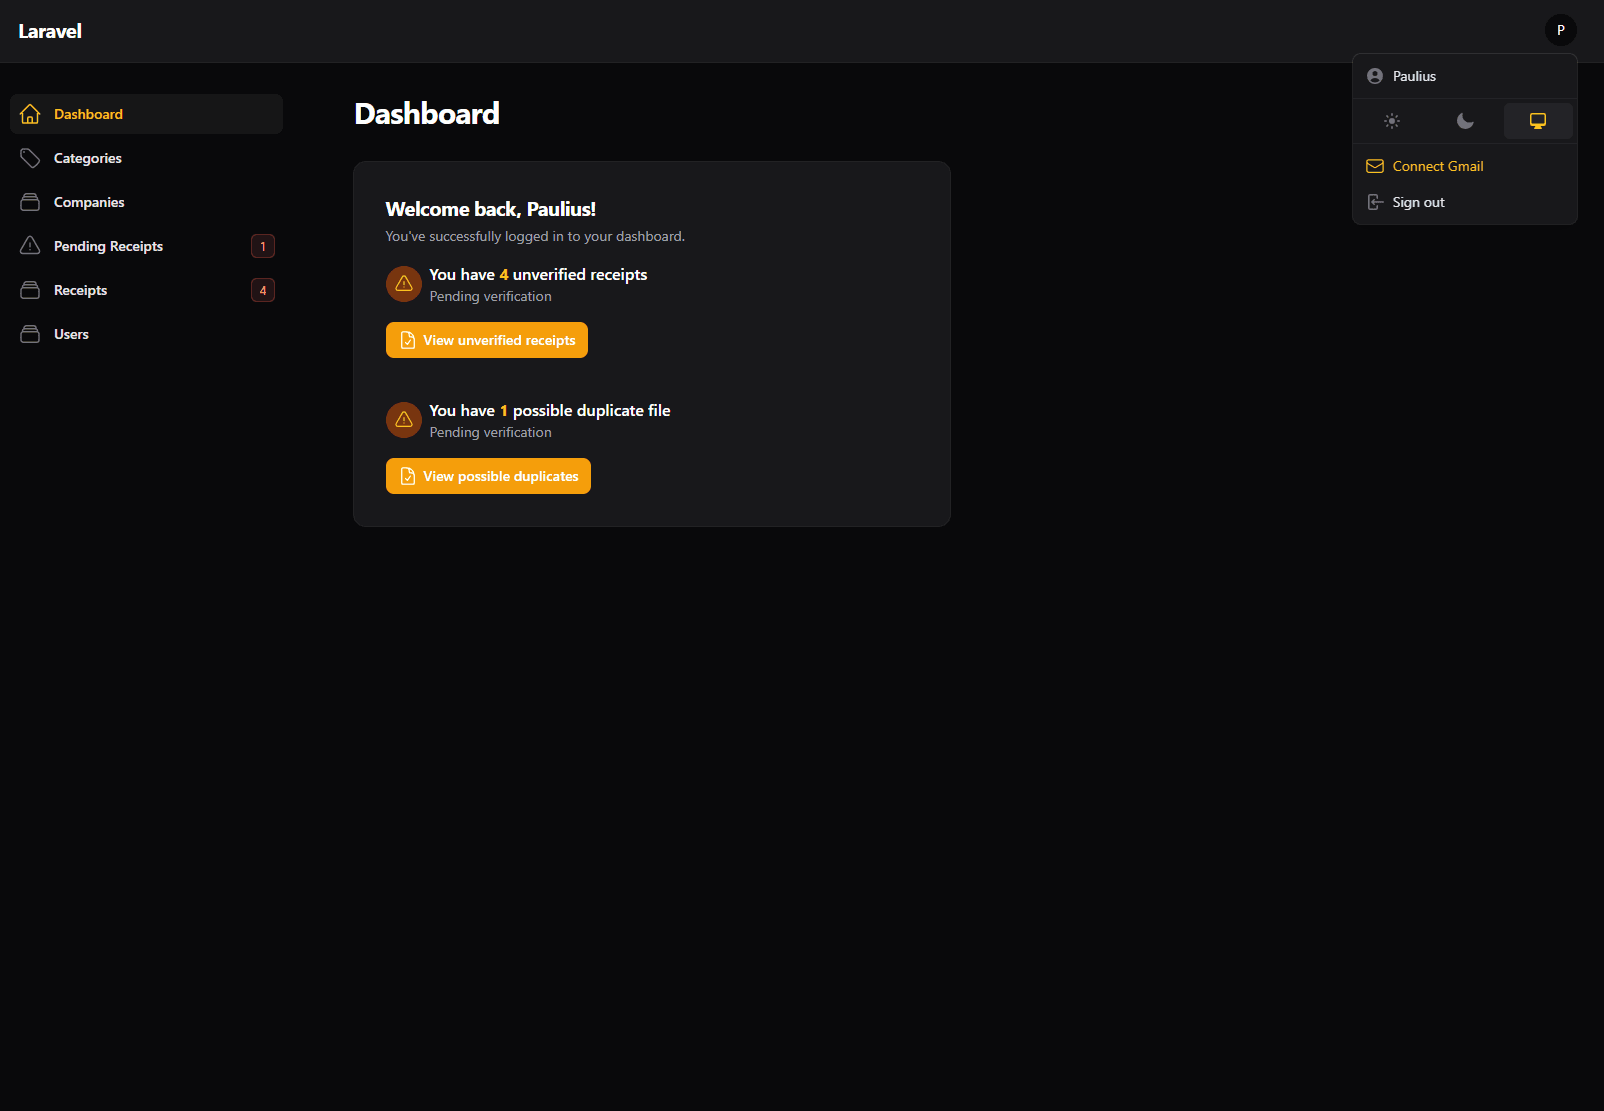Click the Dashboard home icon in sidebar

(30, 114)
